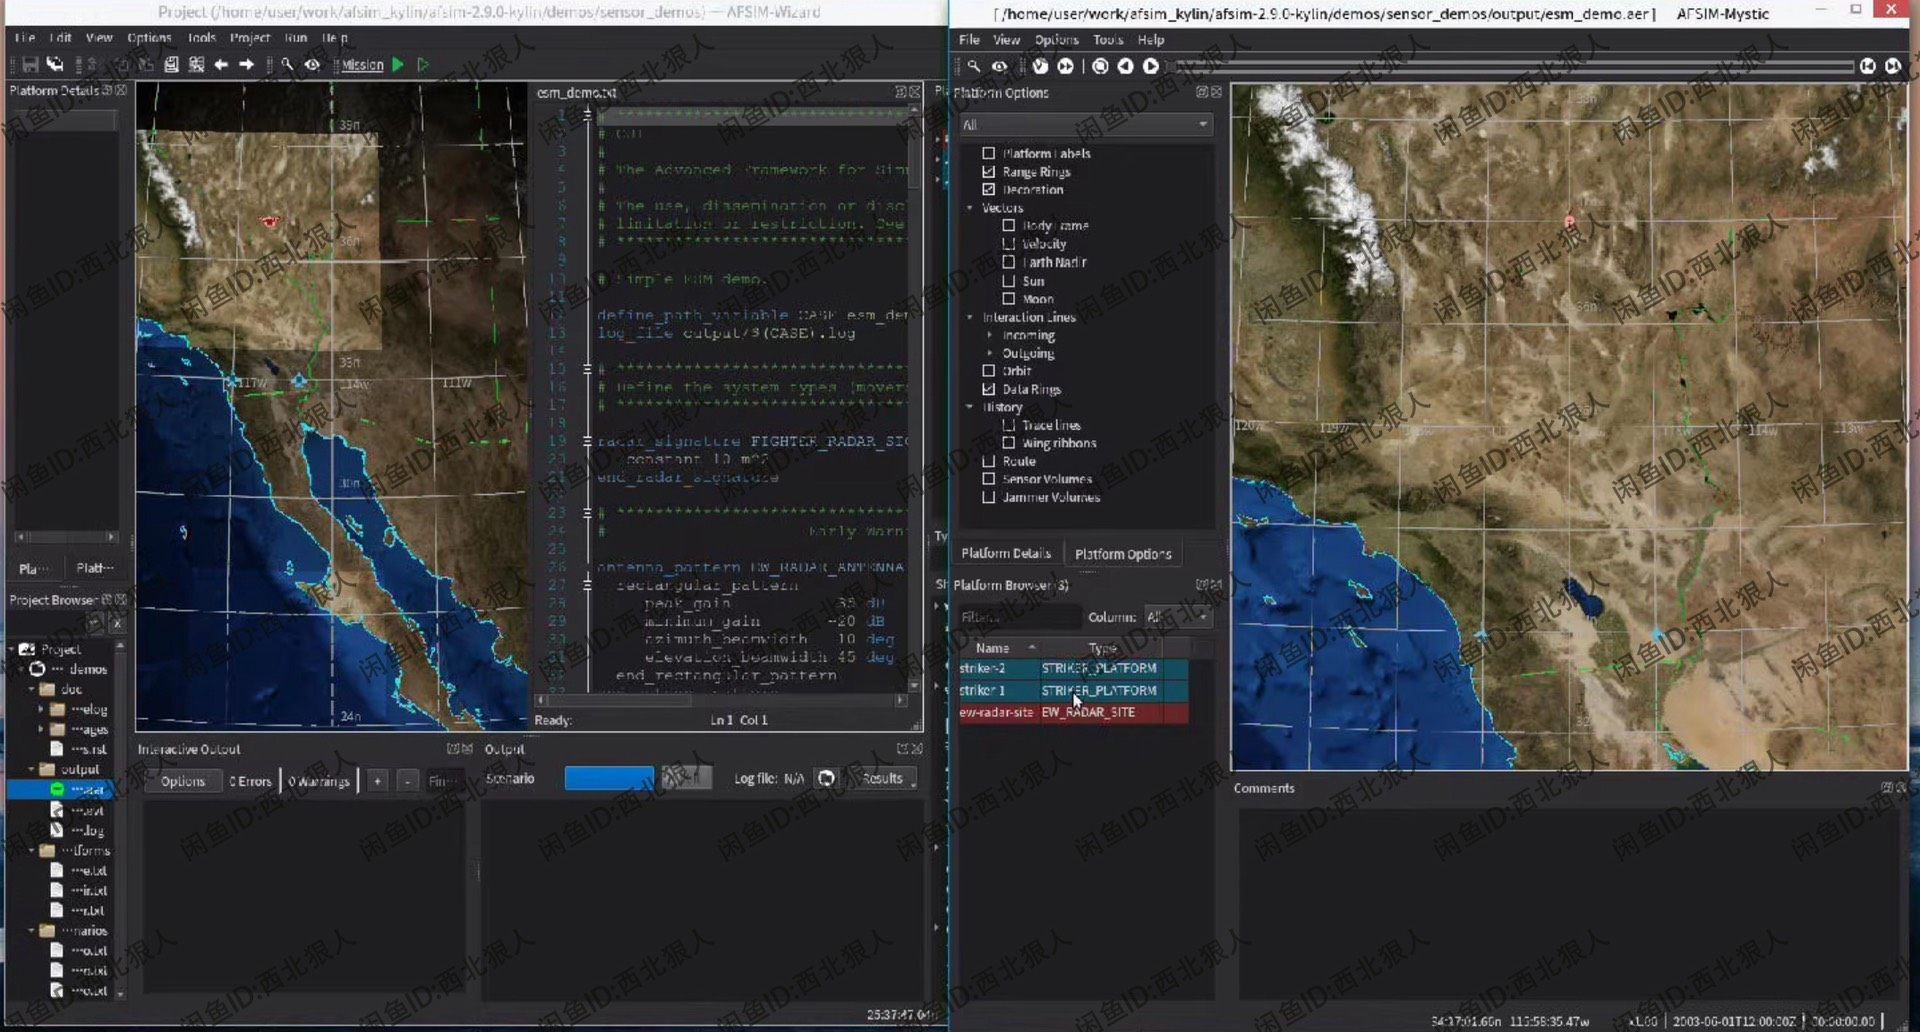This screenshot has width=1920, height=1032.
Task: Toggle the Sensor Volumes checkbox
Action: tap(989, 479)
